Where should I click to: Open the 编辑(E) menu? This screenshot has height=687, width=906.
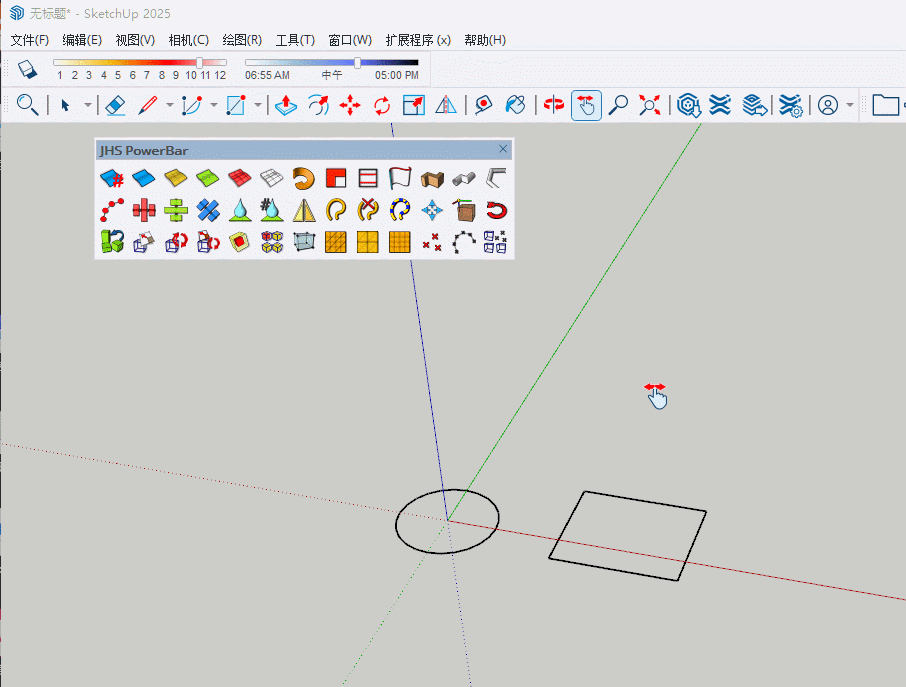click(x=82, y=40)
